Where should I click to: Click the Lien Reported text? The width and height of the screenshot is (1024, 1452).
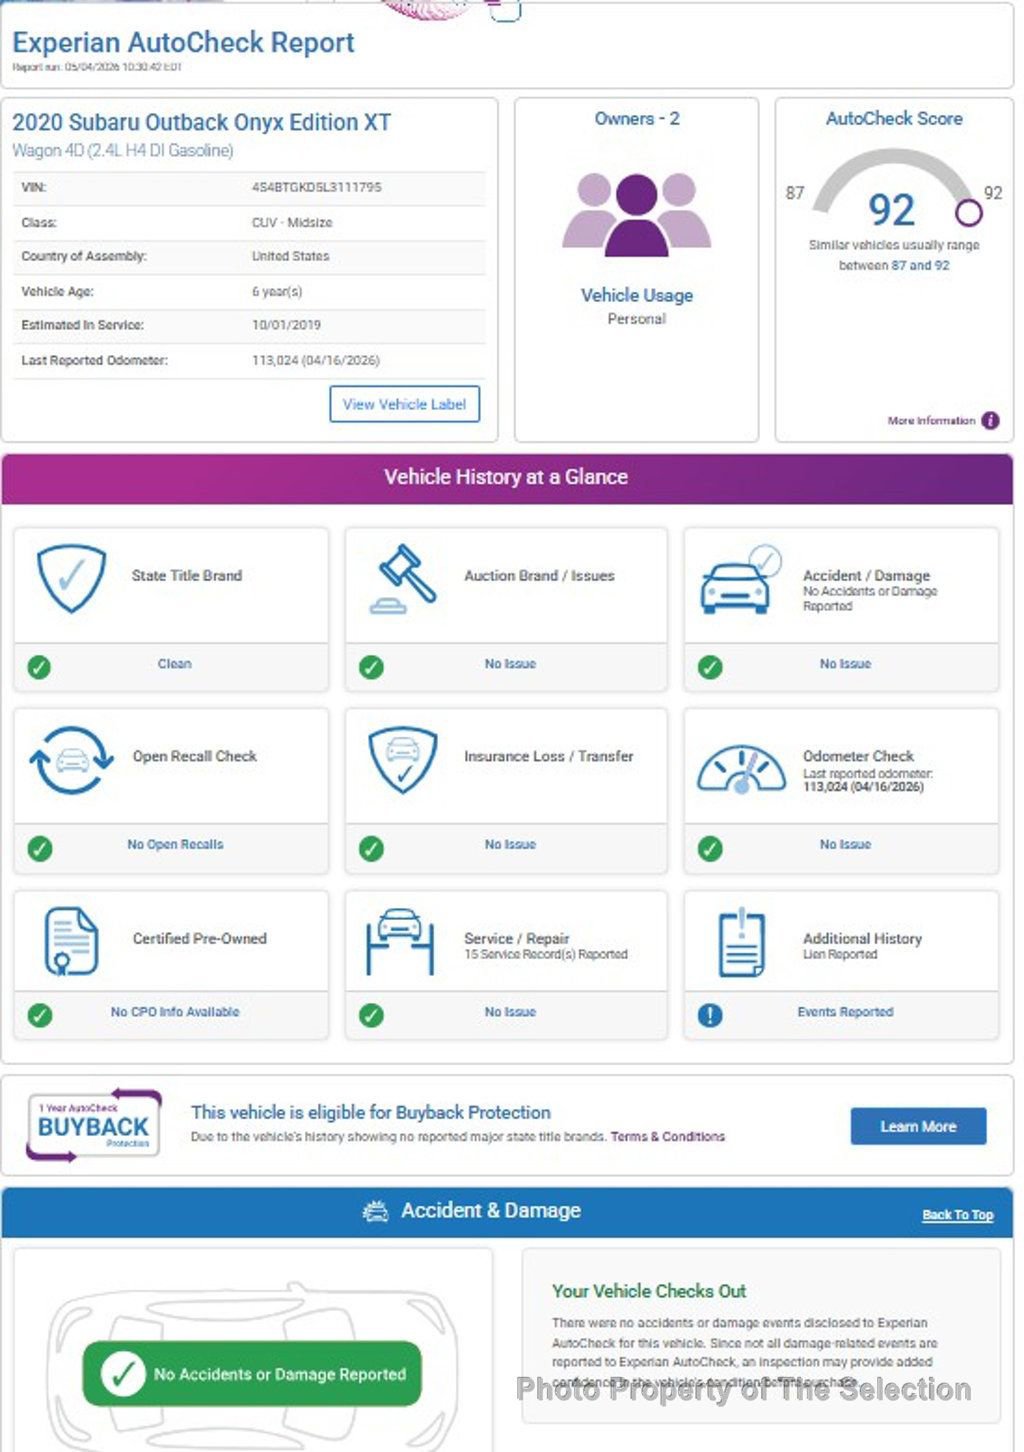840,955
